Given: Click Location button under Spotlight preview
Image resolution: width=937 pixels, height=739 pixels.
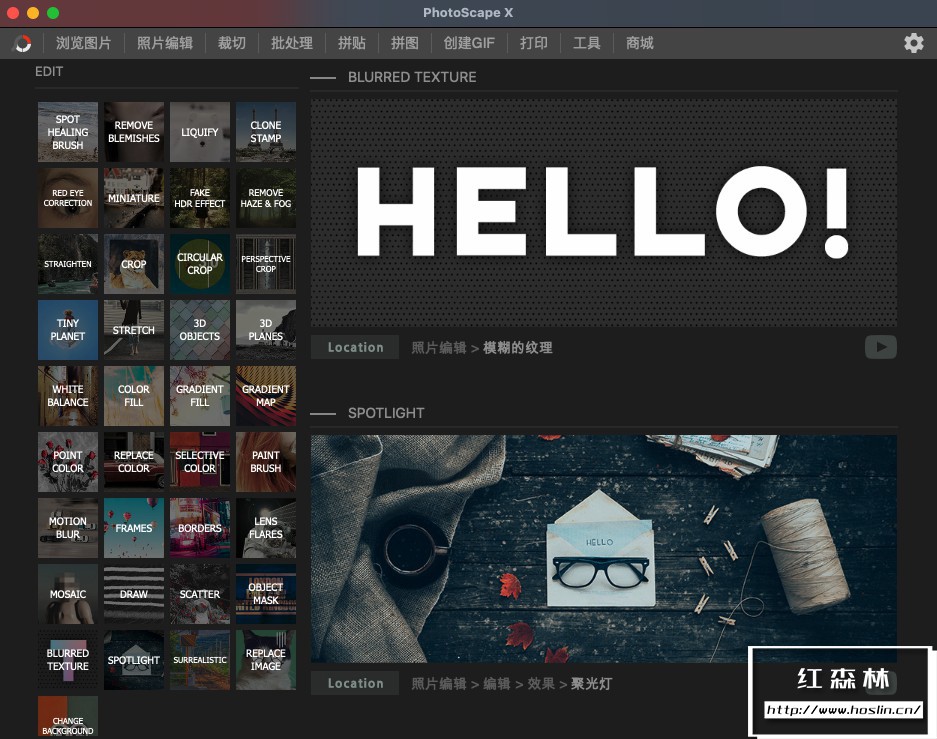Looking at the screenshot, I should (x=355, y=683).
